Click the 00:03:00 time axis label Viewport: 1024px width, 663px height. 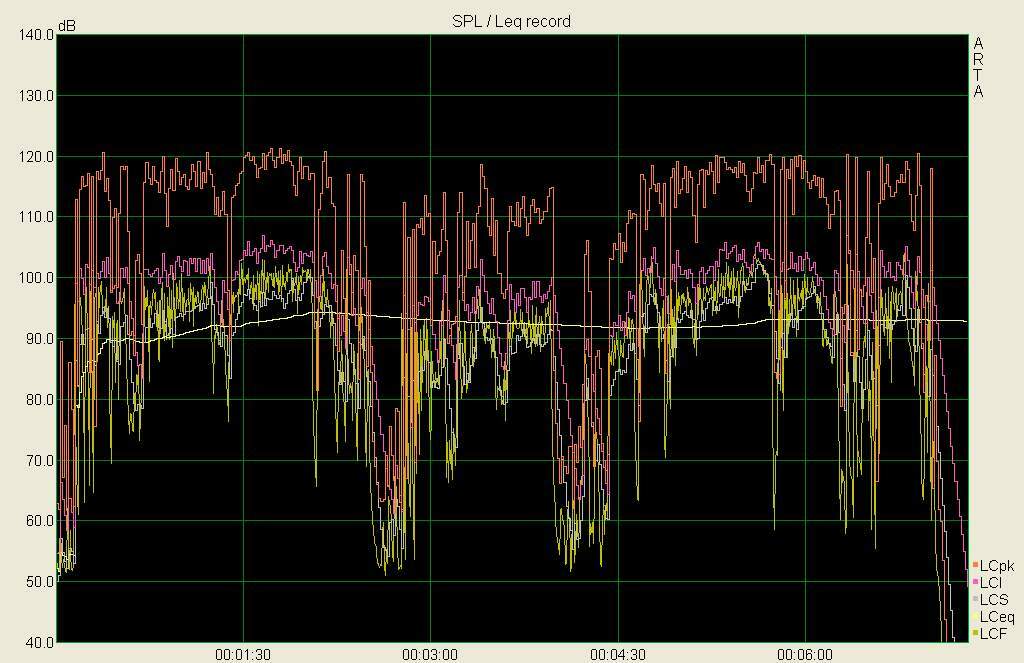(430, 655)
